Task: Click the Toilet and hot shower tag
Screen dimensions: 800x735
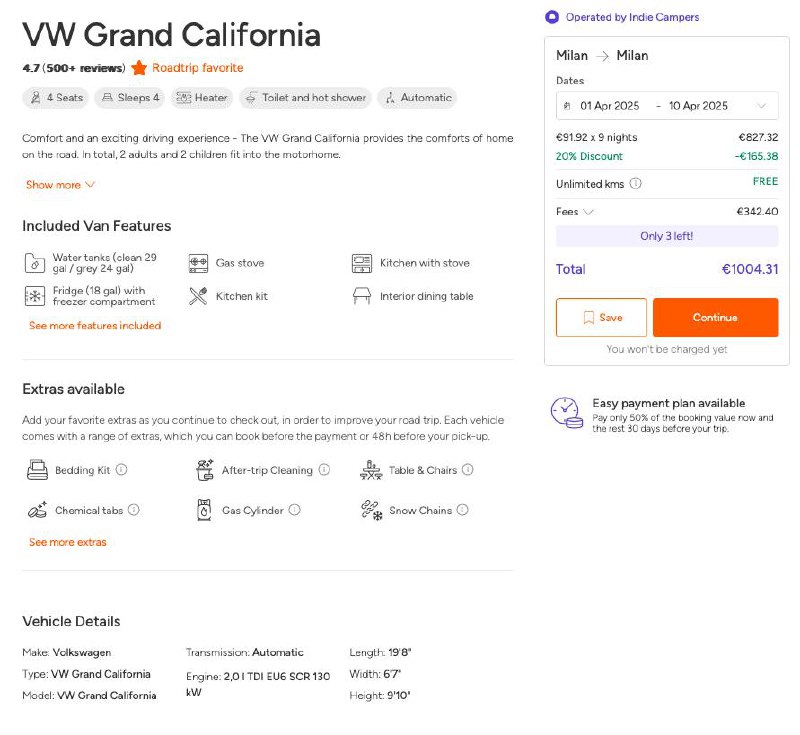Action: 306,97
